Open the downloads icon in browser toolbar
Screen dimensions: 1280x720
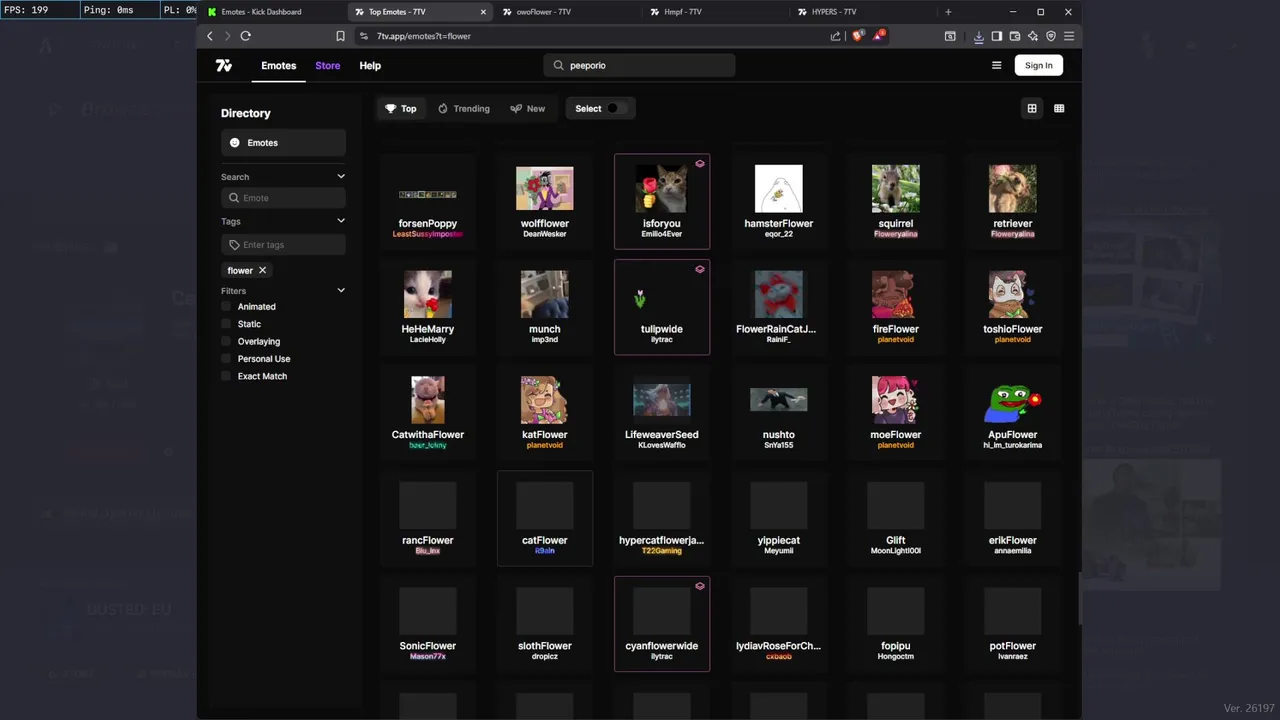pyautogui.click(x=978, y=36)
